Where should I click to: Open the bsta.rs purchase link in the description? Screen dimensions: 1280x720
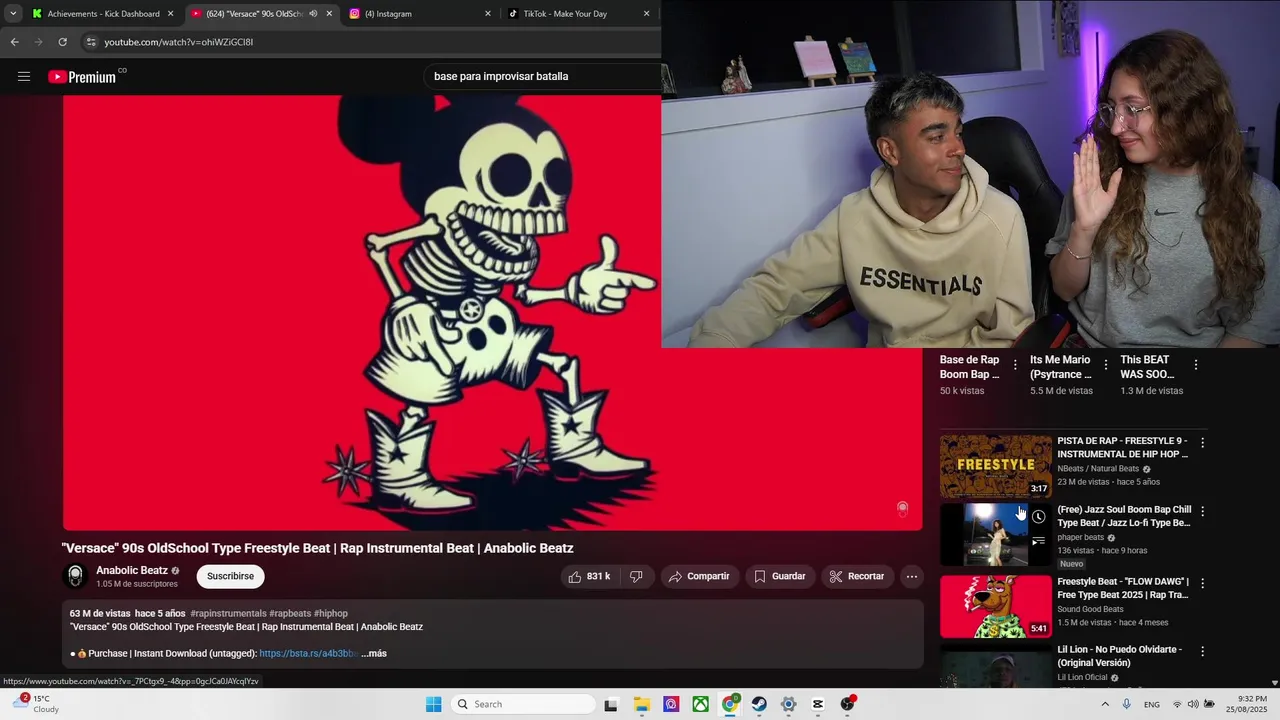[308, 653]
